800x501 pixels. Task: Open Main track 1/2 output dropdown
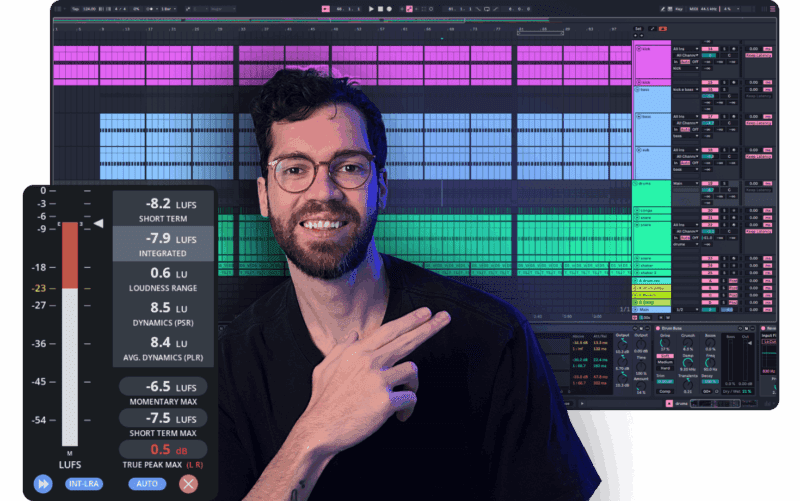pos(685,310)
